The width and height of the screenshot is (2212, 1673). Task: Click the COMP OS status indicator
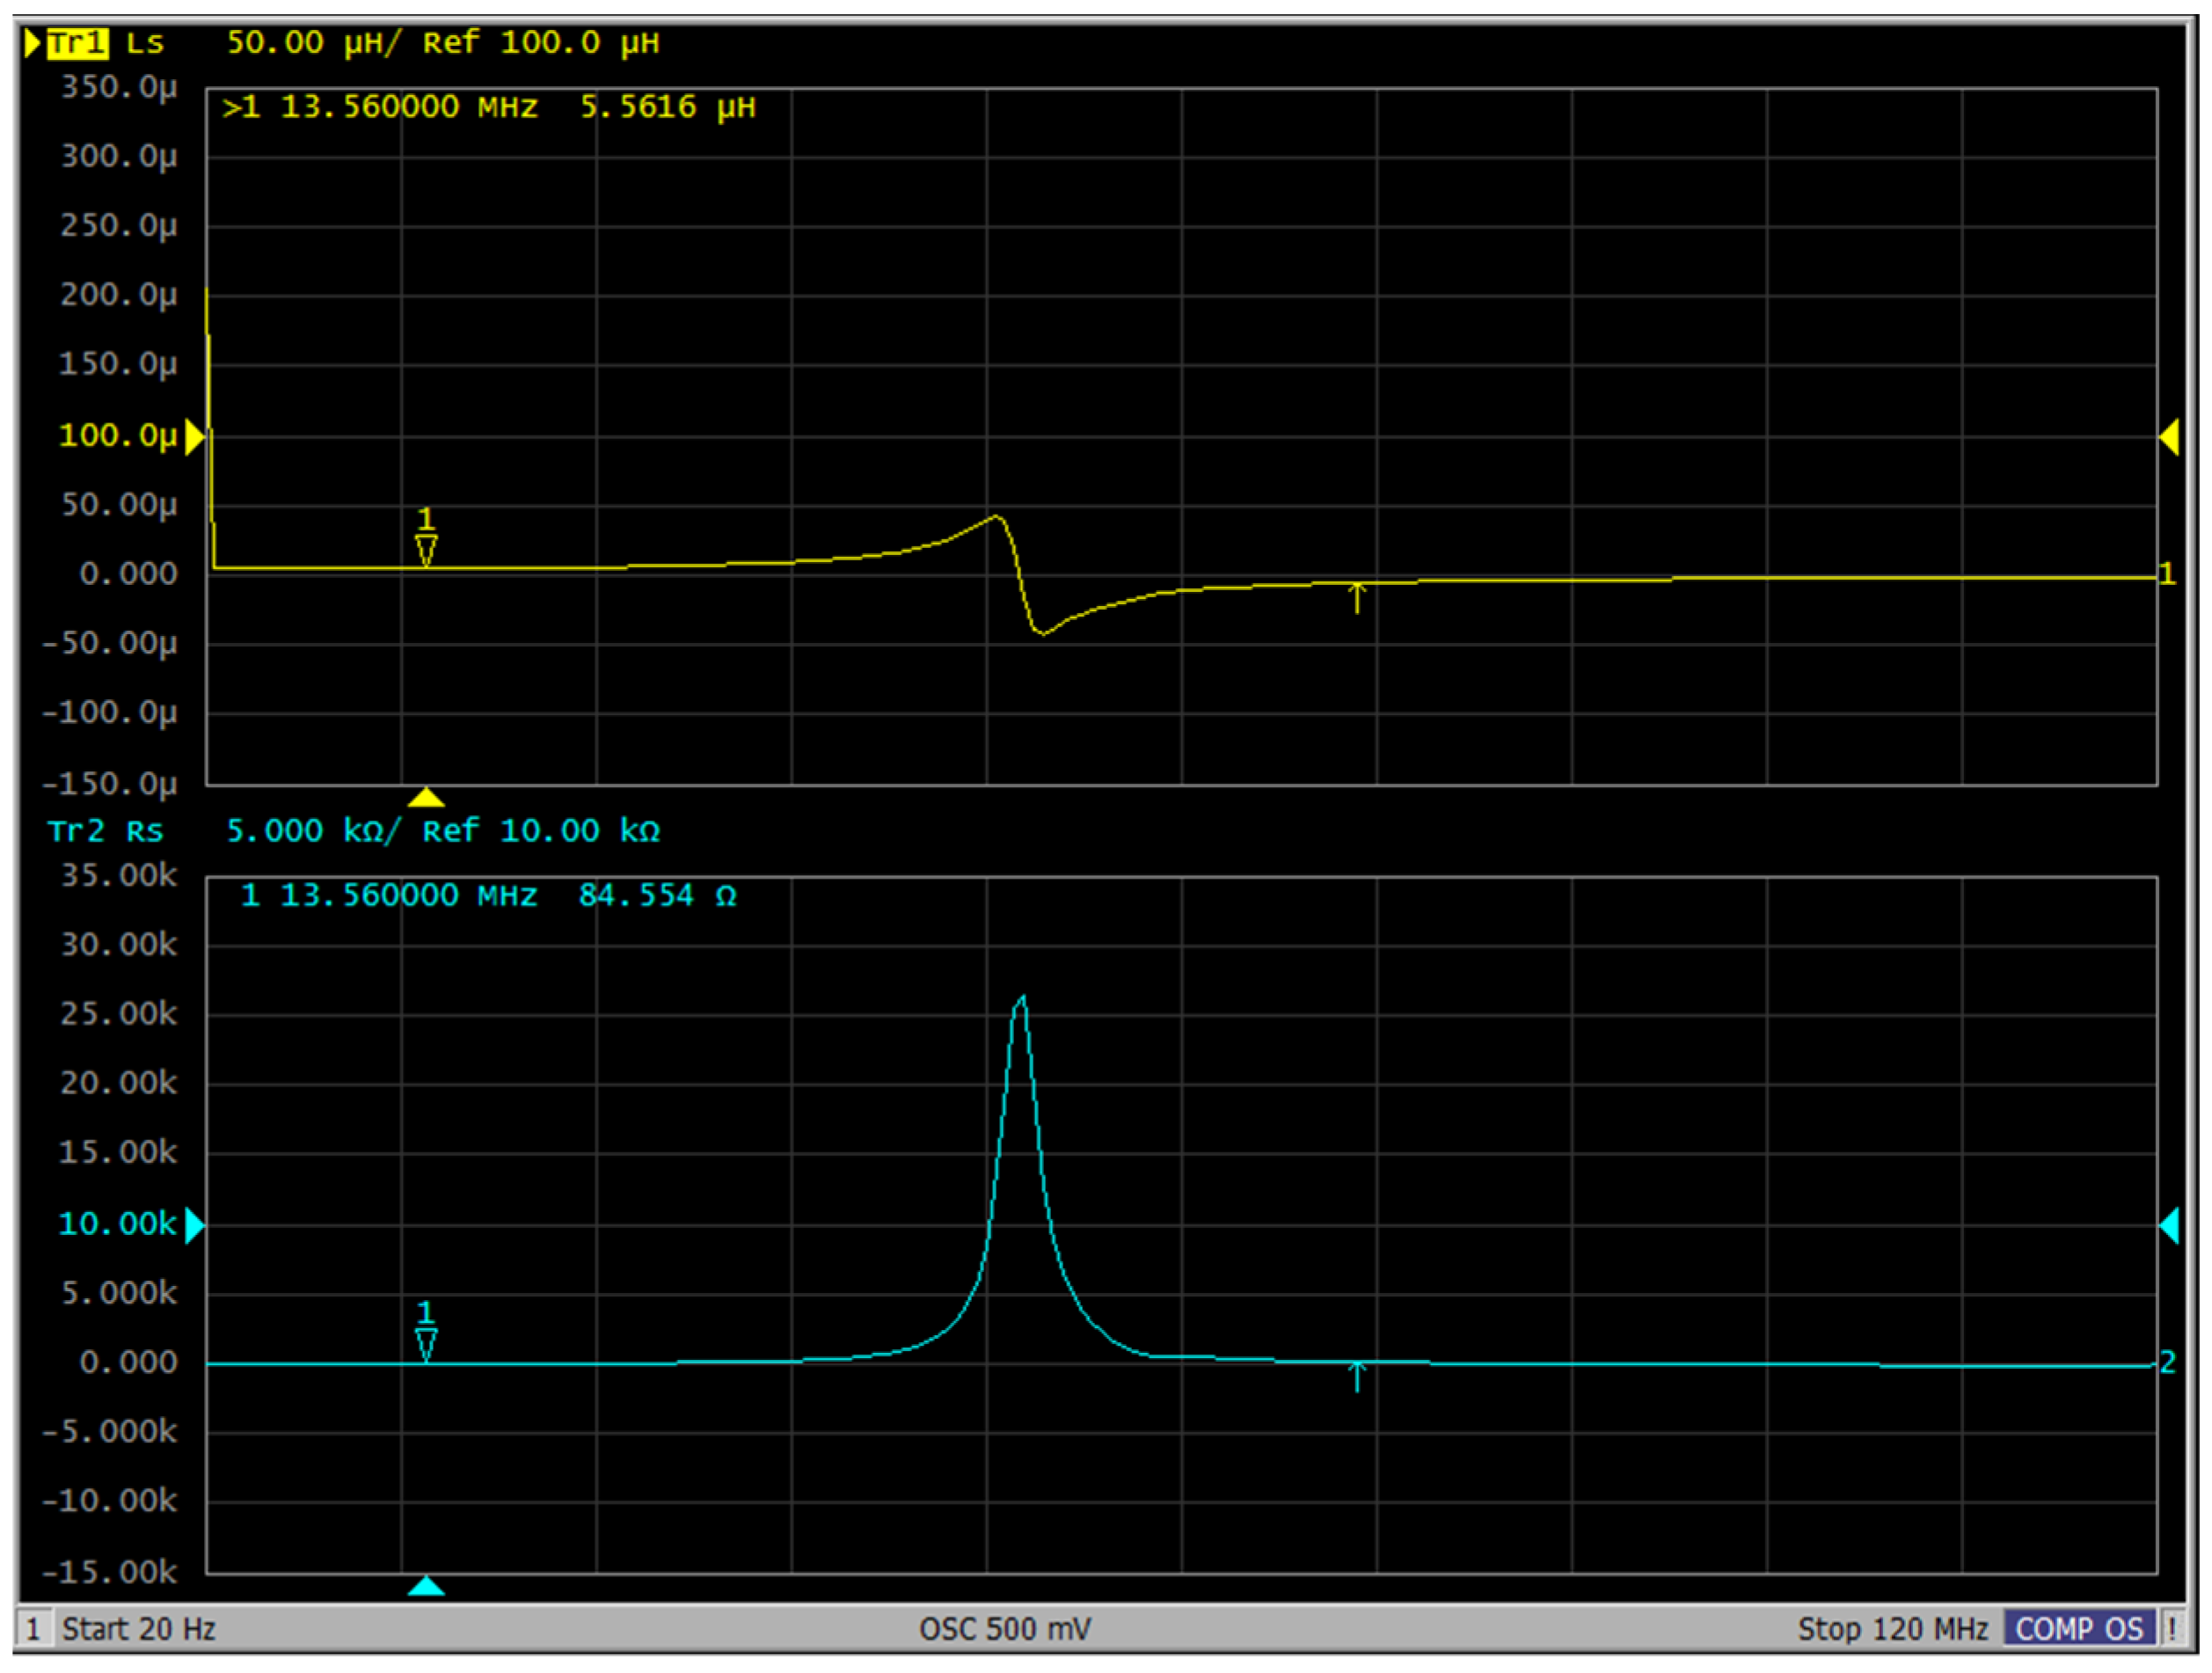(x=2079, y=1629)
